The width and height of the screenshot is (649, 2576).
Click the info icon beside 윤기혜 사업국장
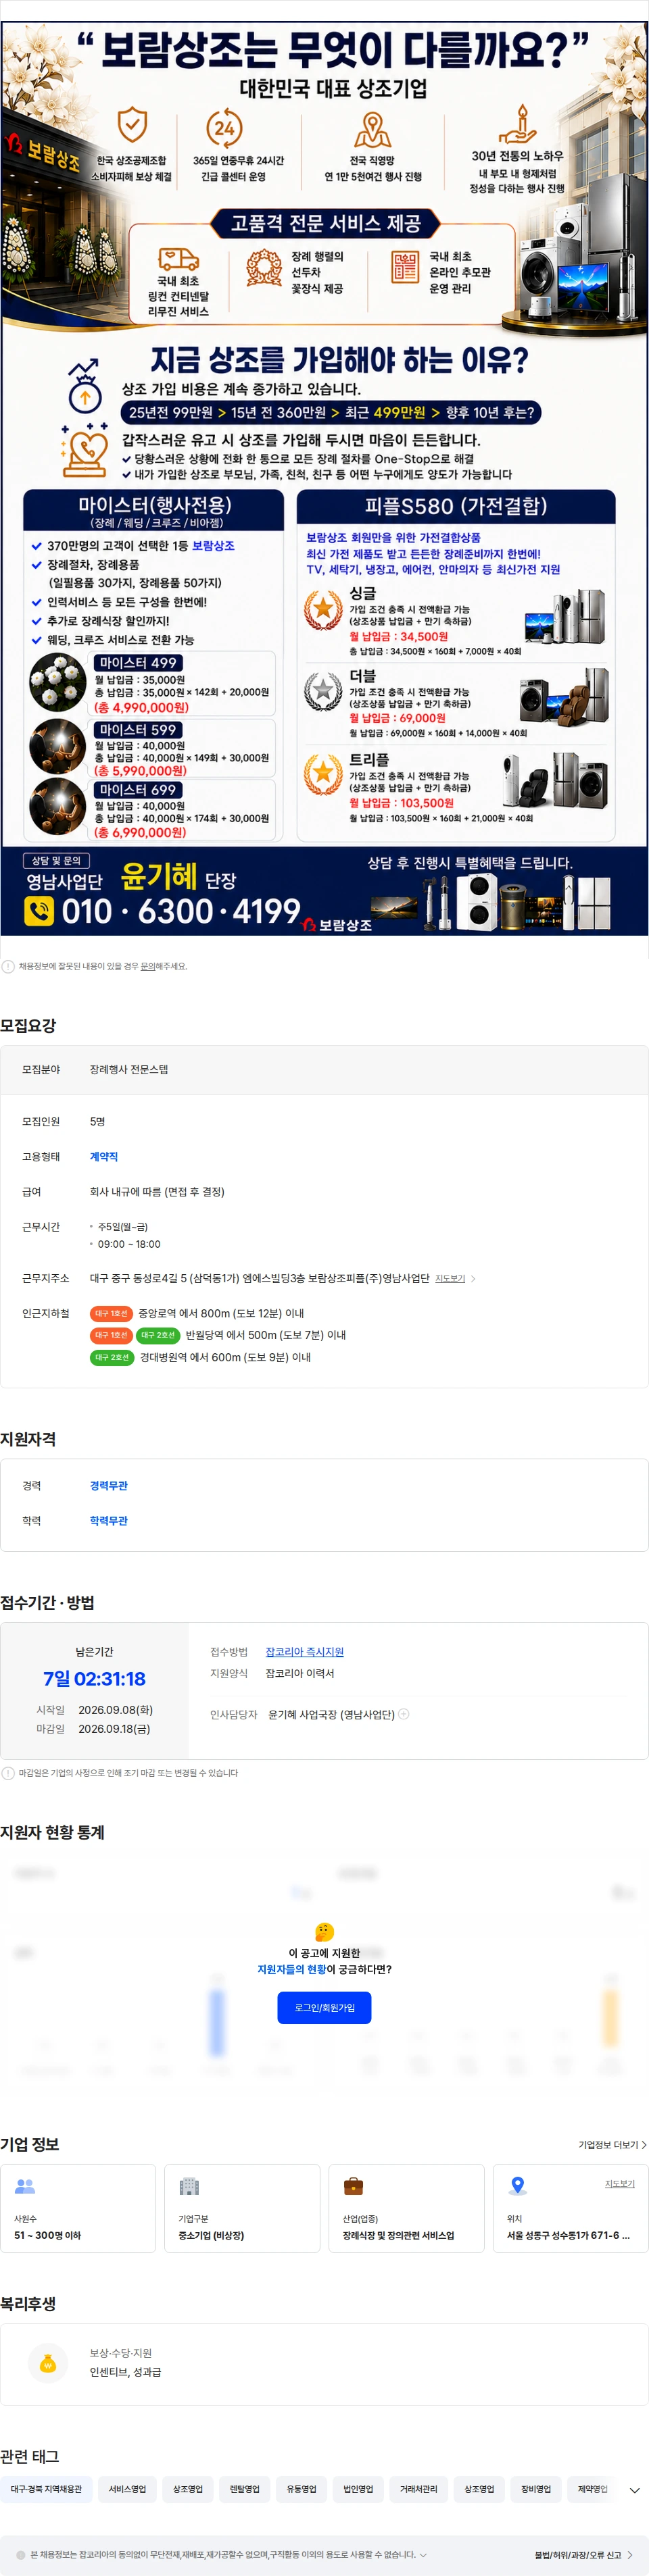(x=404, y=1714)
